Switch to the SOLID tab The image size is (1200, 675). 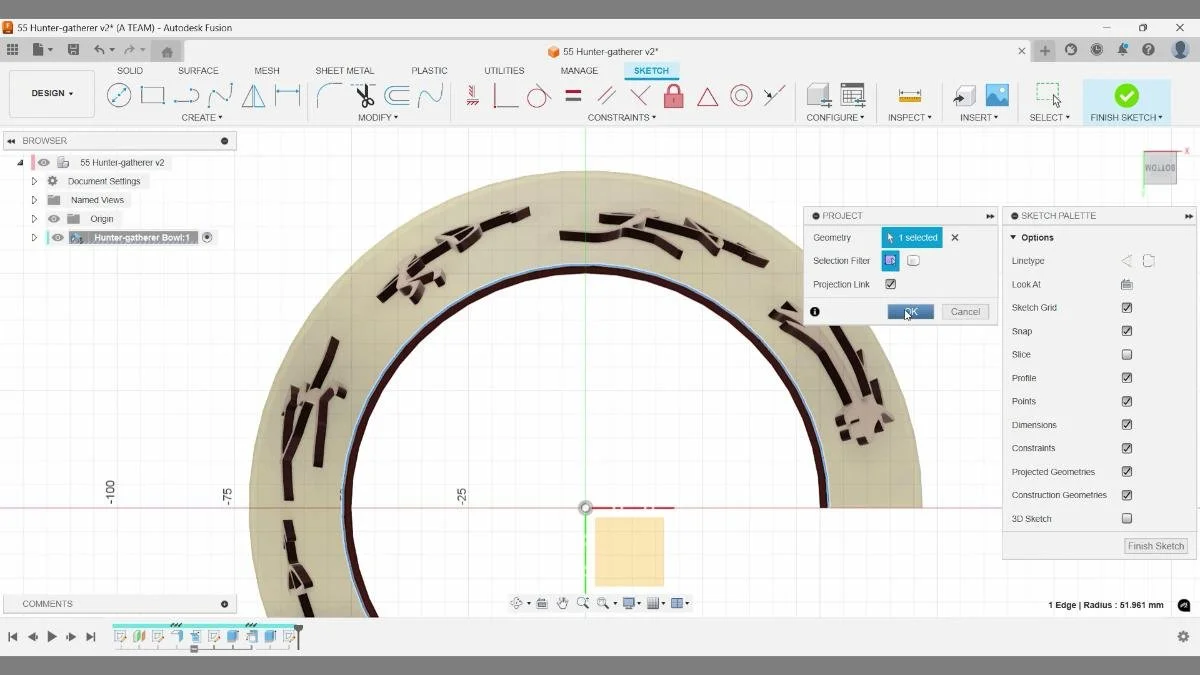129,70
